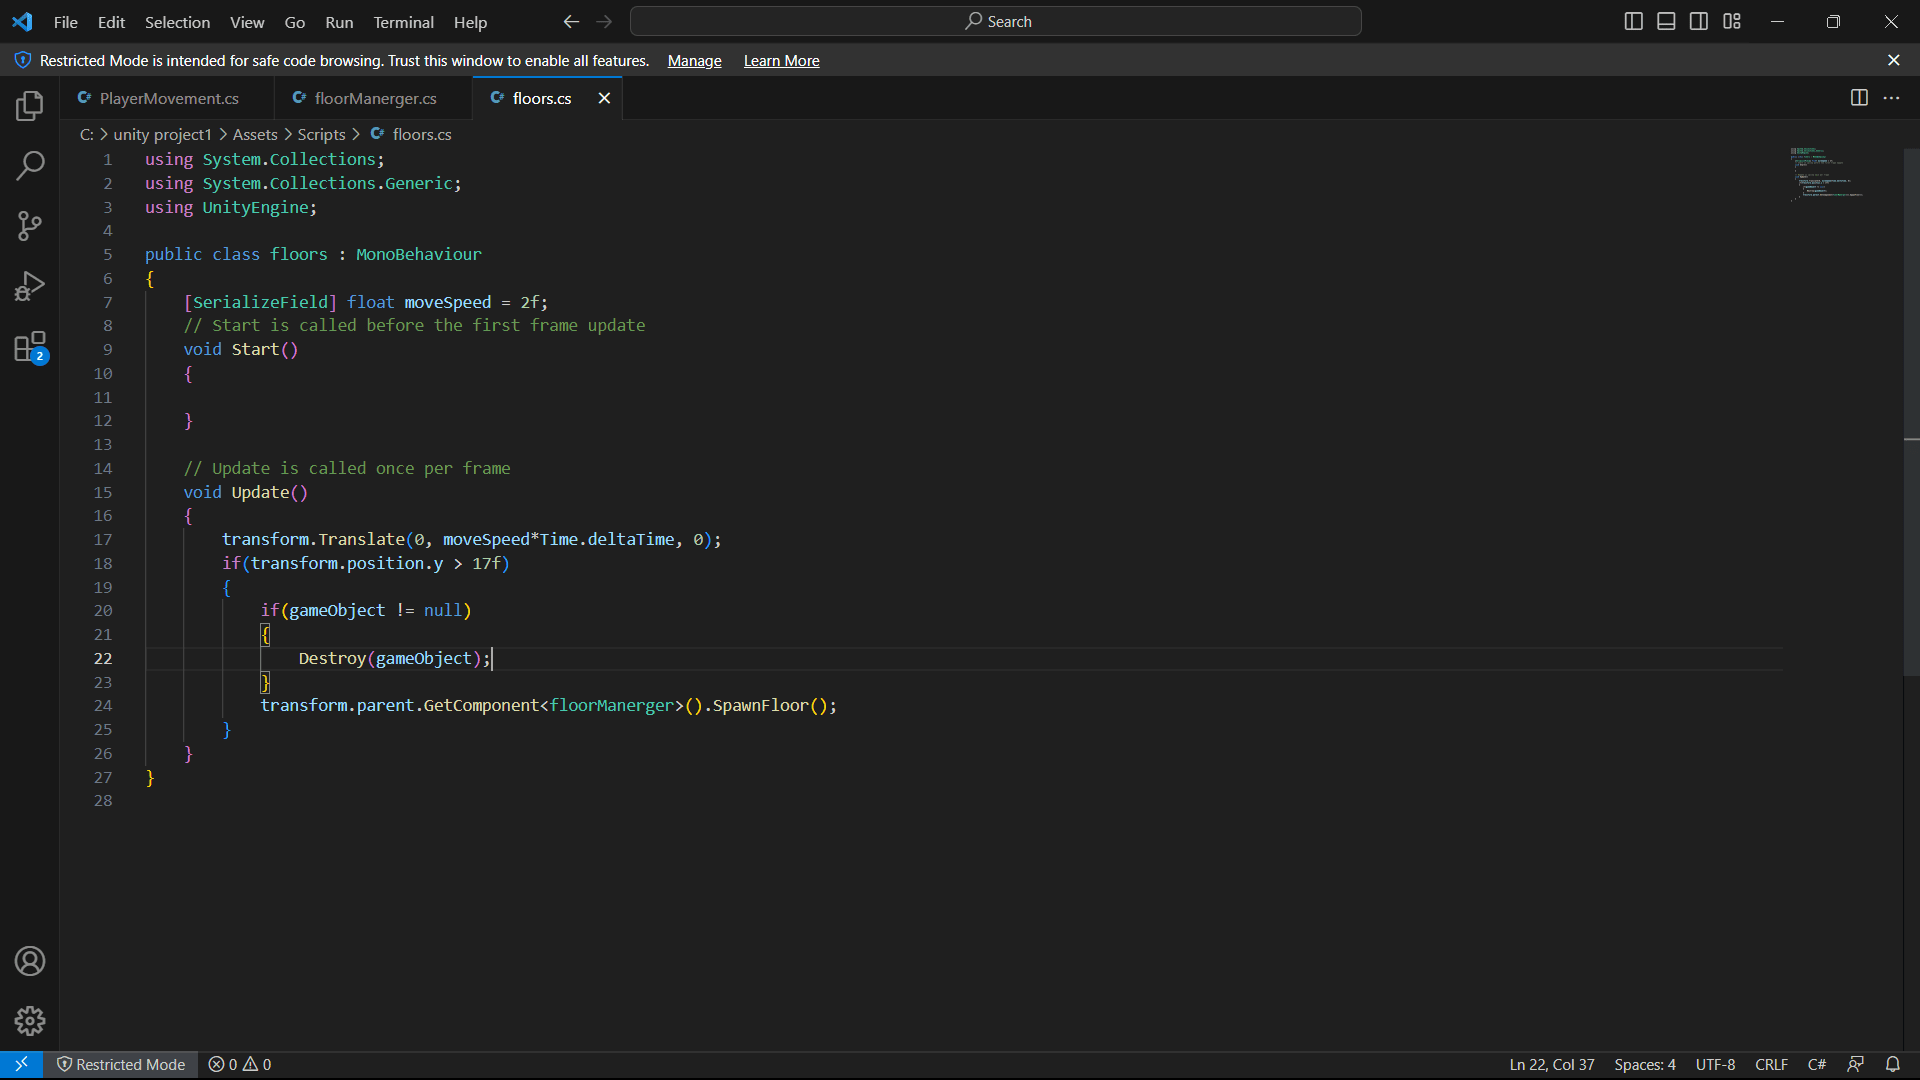This screenshot has width=1920, height=1080.
Task: Open the Source Control view
Action: point(30,226)
